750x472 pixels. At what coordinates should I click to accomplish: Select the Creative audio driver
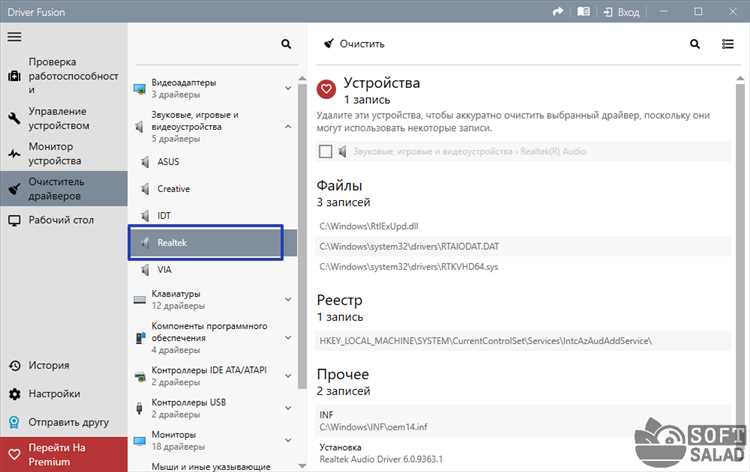point(212,189)
